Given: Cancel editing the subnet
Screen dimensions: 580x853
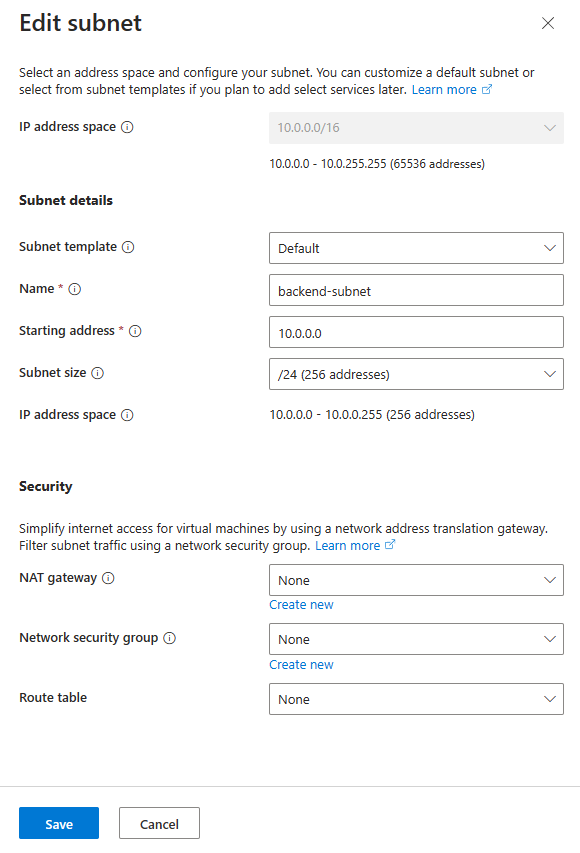Looking at the screenshot, I should (159, 823).
